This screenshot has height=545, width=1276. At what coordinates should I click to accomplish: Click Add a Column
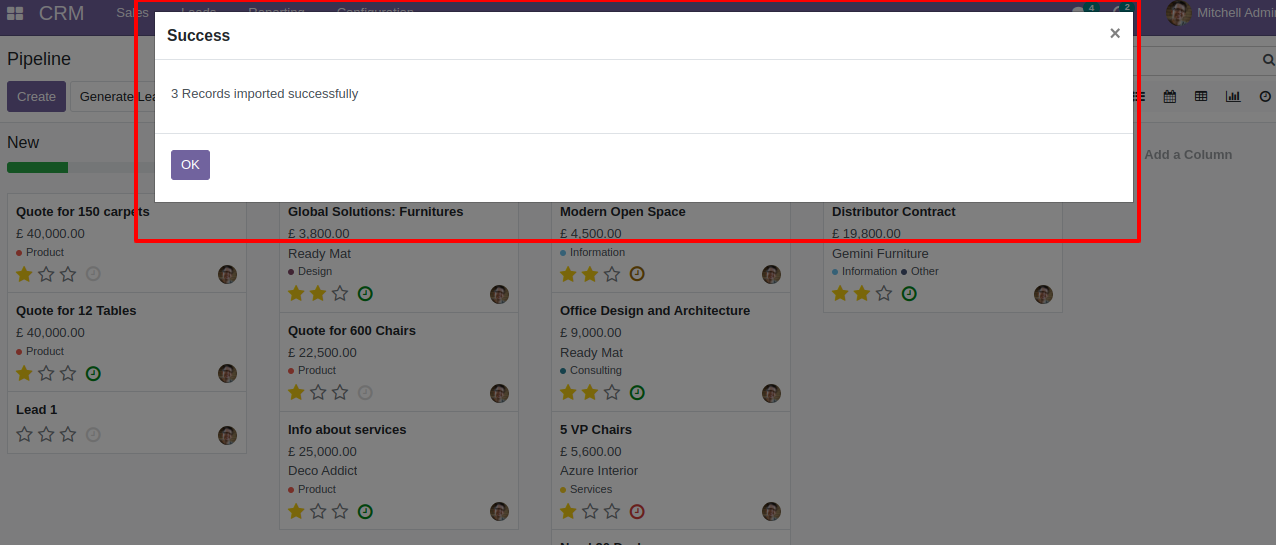pos(1188,155)
